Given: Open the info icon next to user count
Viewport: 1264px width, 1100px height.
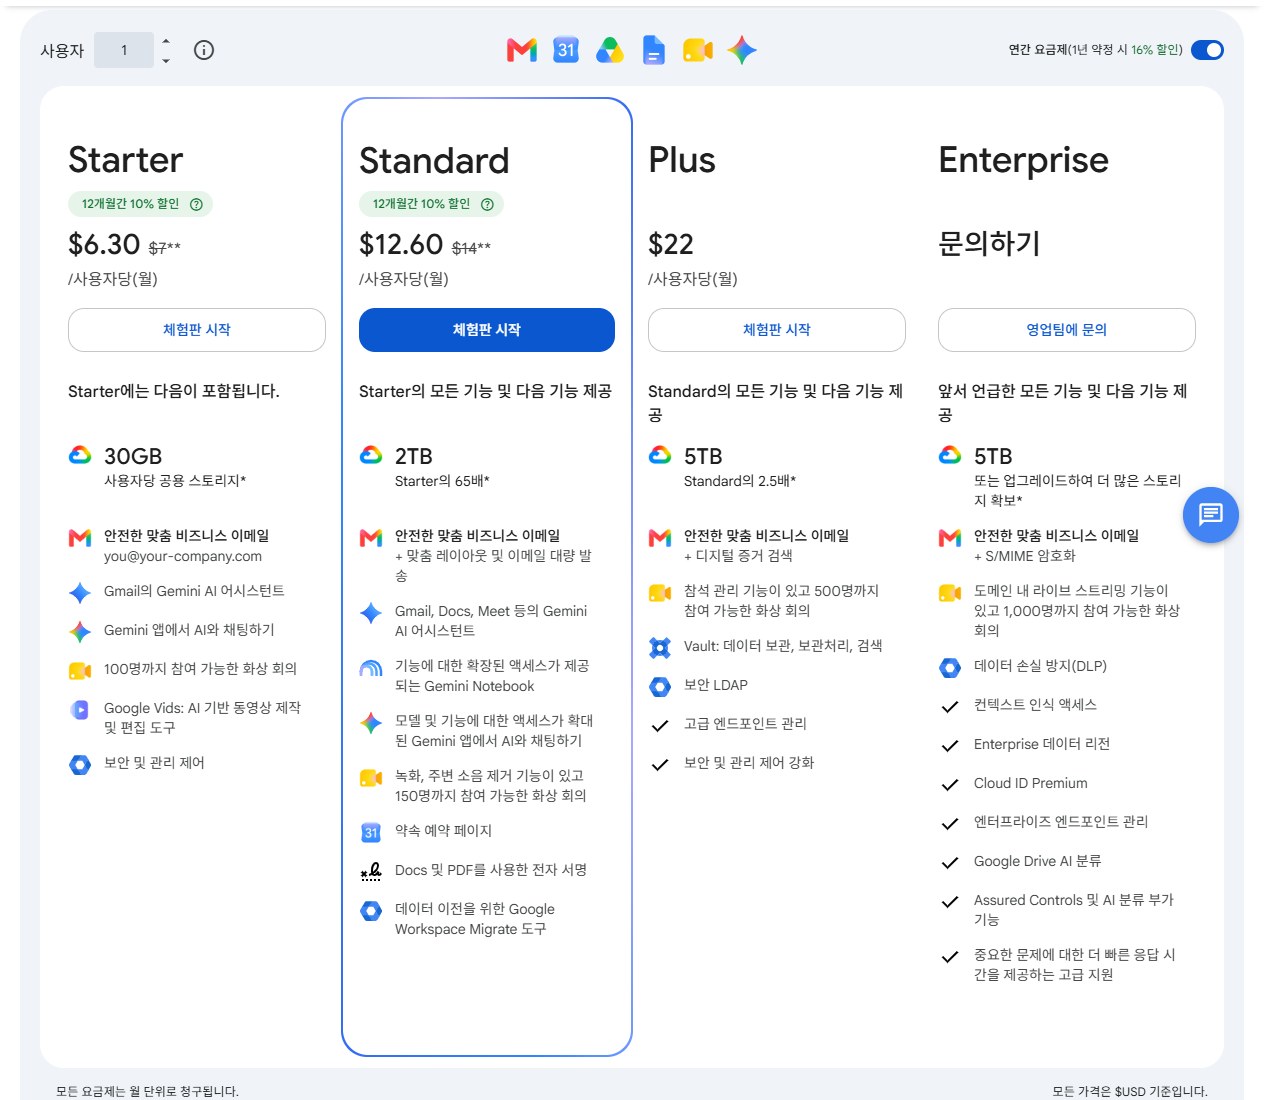Looking at the screenshot, I should click(204, 50).
